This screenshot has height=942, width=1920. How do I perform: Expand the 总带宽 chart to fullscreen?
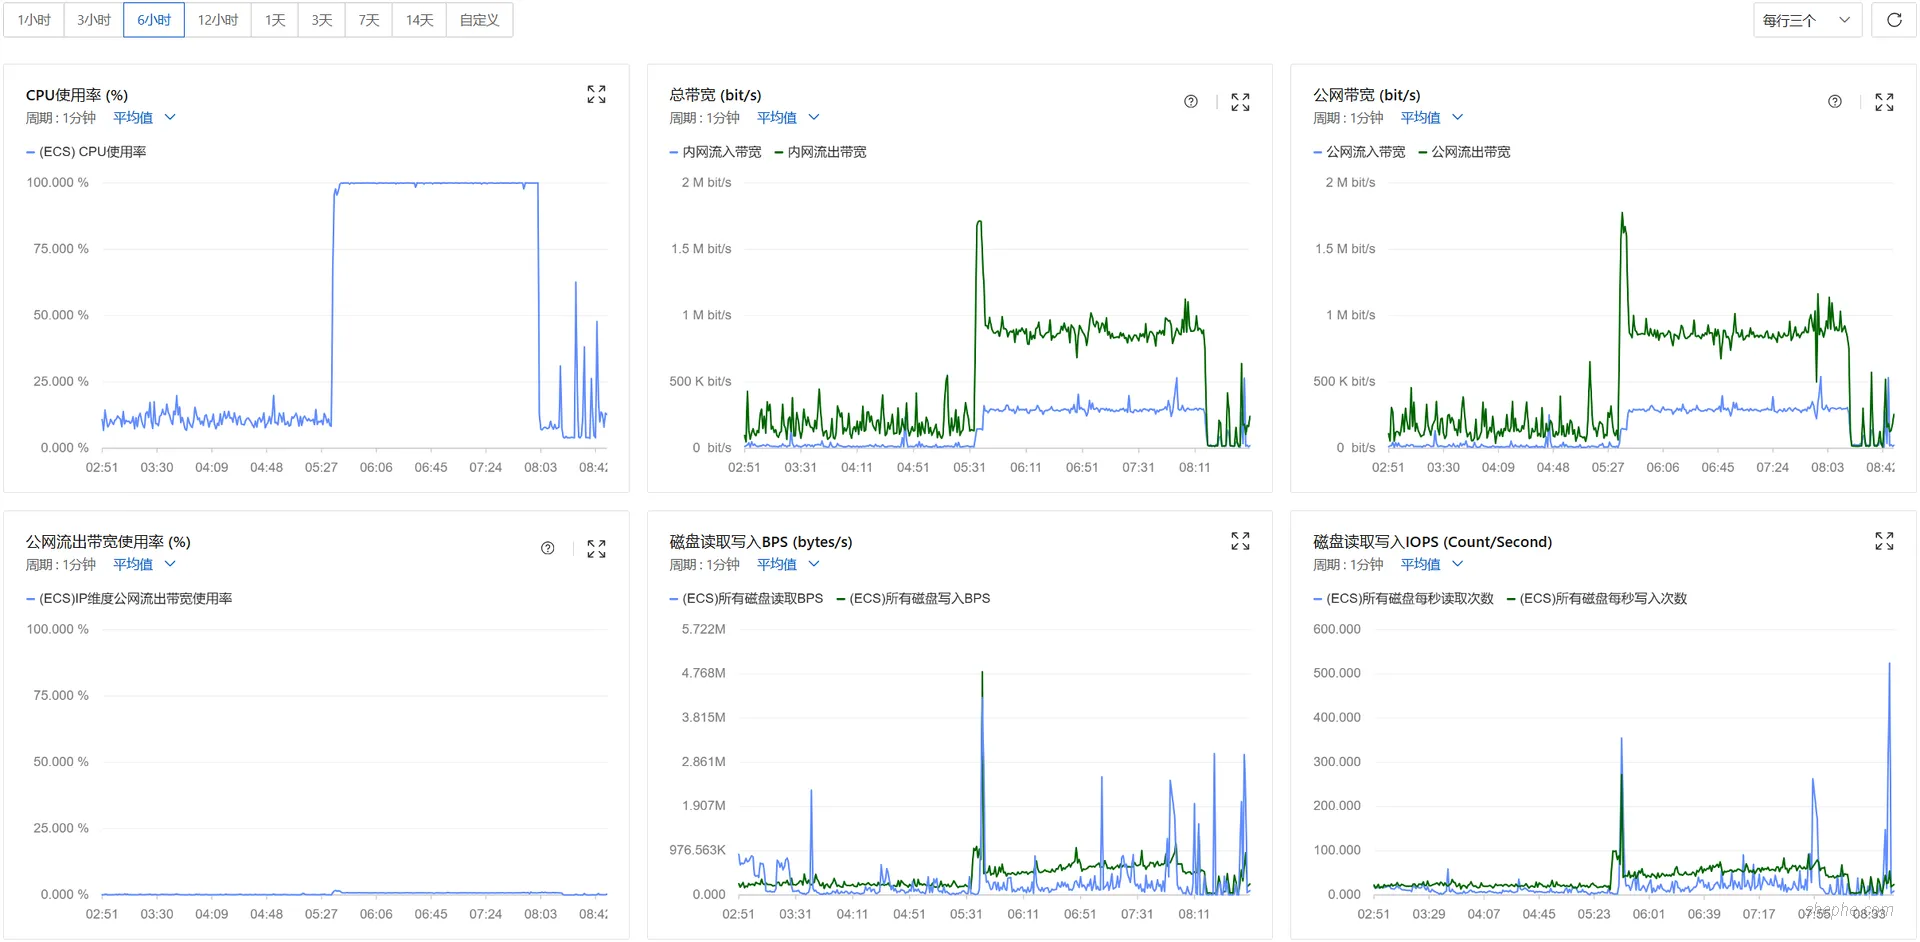1240,102
